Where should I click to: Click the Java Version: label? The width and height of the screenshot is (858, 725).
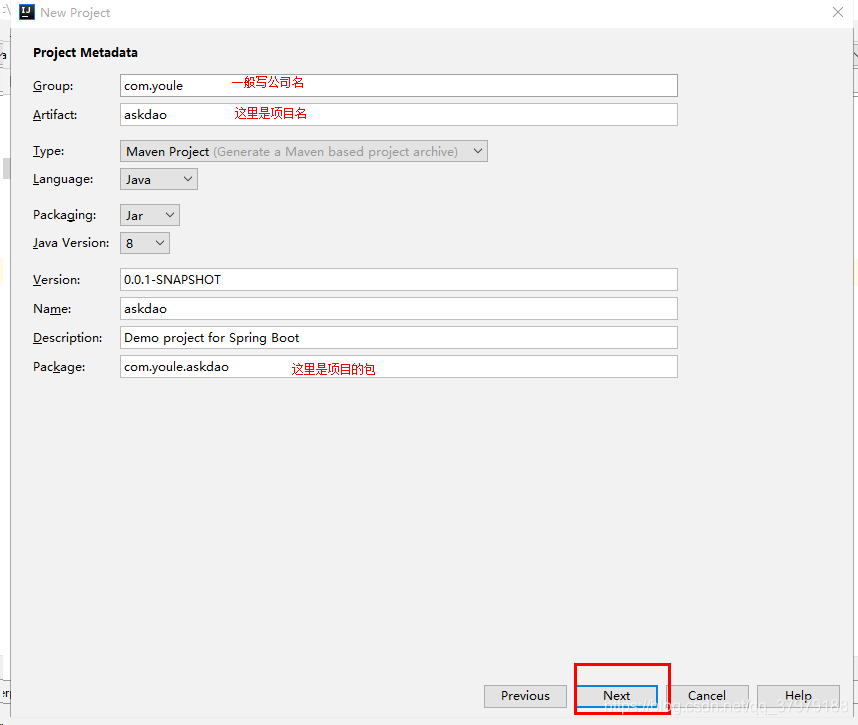point(71,243)
